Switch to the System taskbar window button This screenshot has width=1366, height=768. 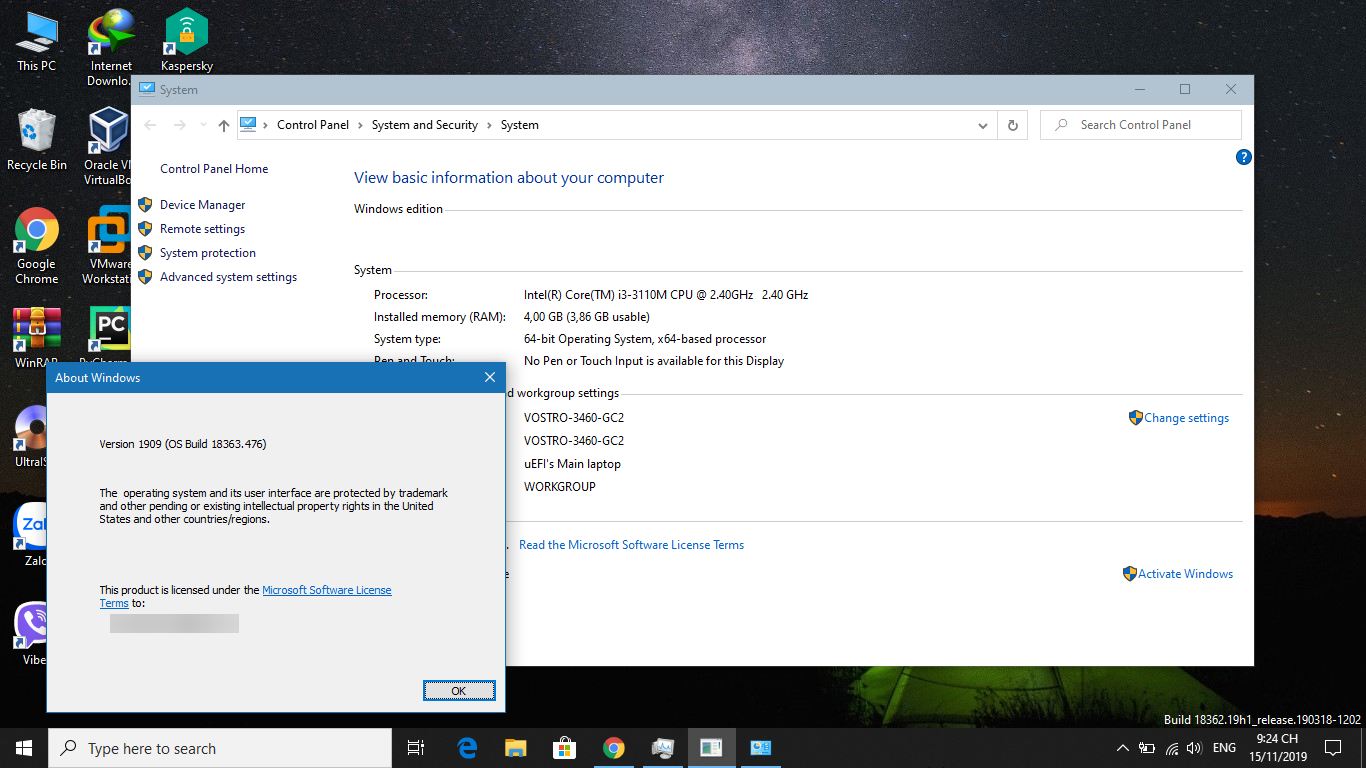point(760,748)
